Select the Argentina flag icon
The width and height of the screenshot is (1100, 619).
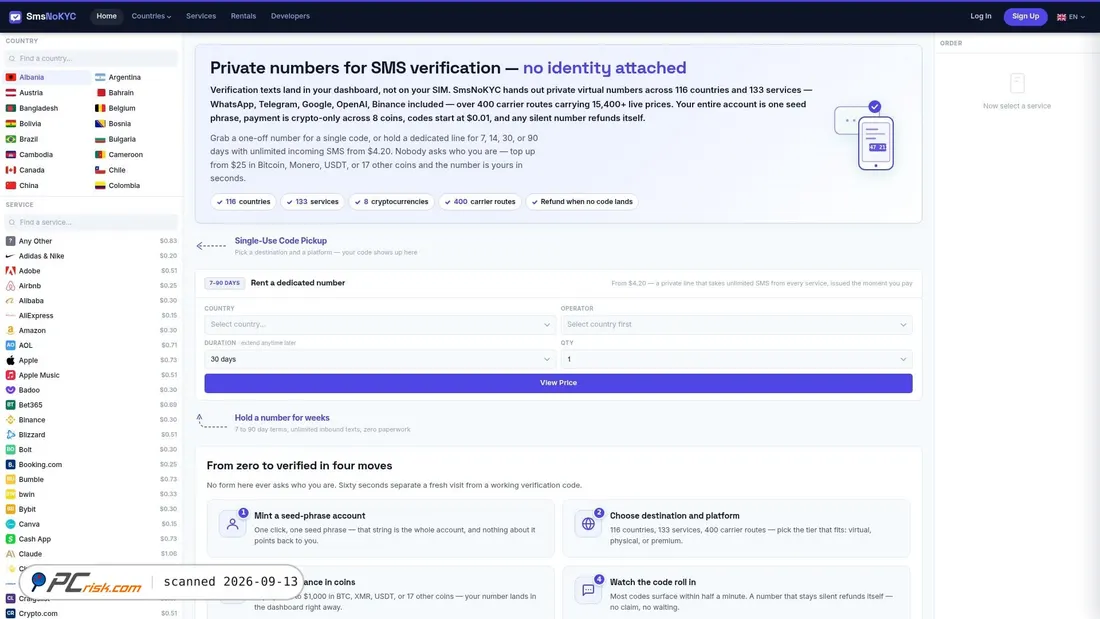100,77
